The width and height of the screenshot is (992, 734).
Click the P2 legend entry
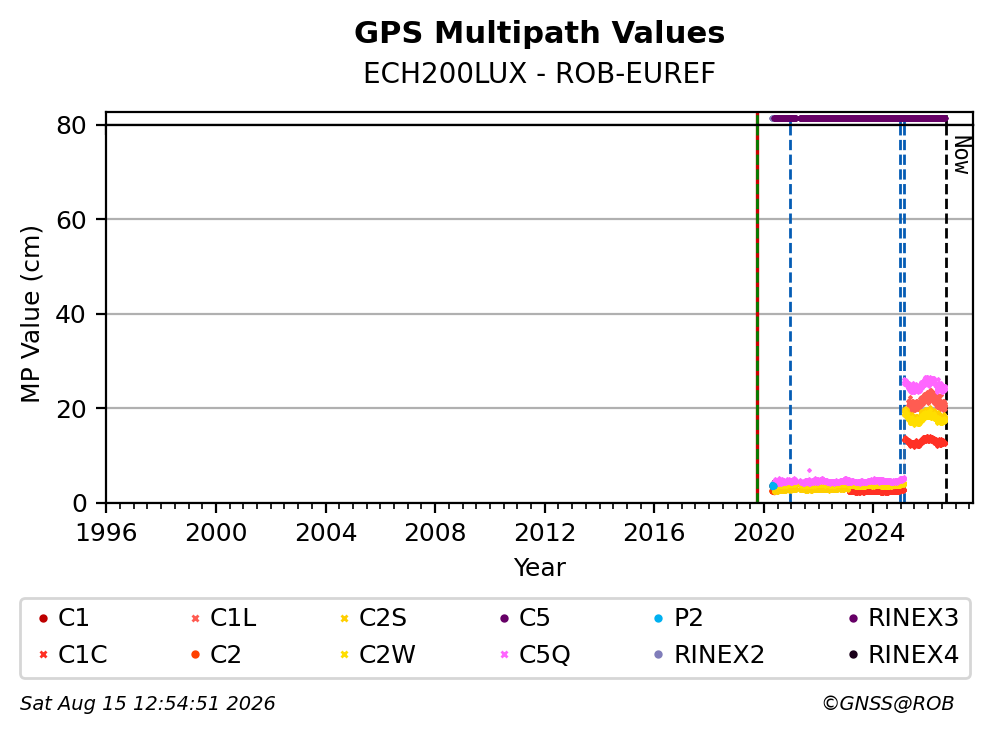tap(678, 618)
